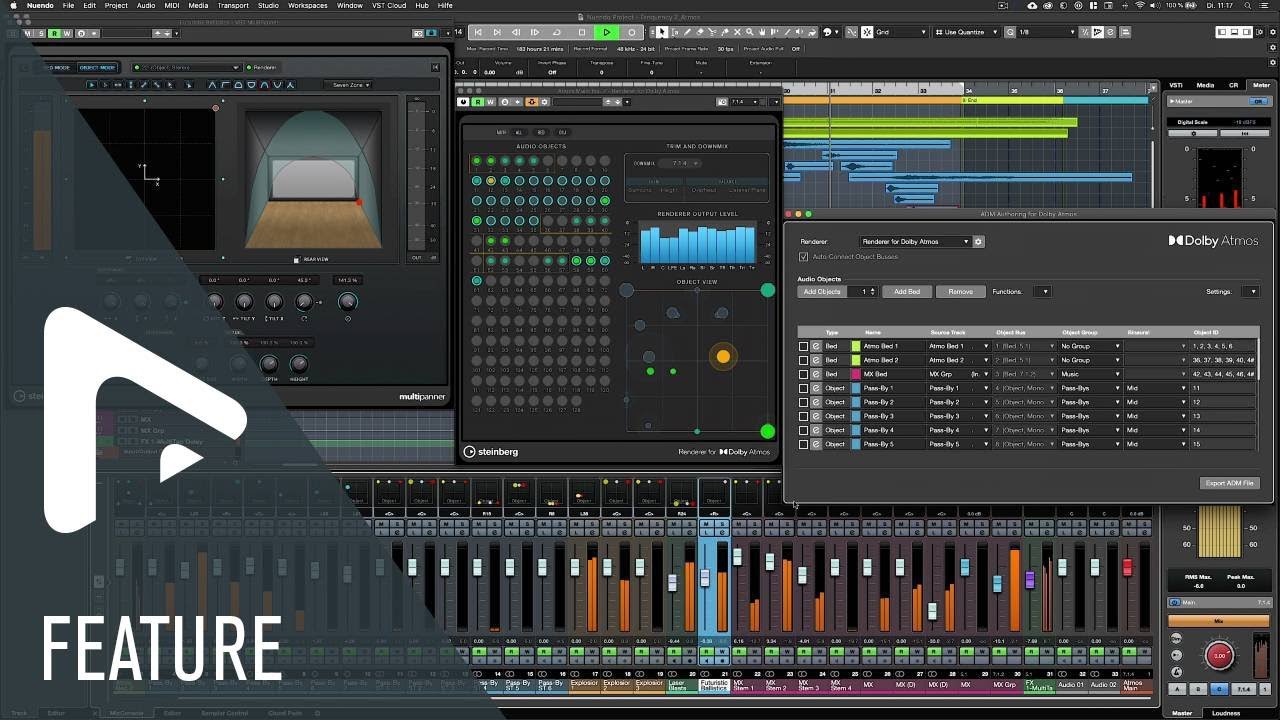
Task: Click the Record transport button
Action: 631,32
